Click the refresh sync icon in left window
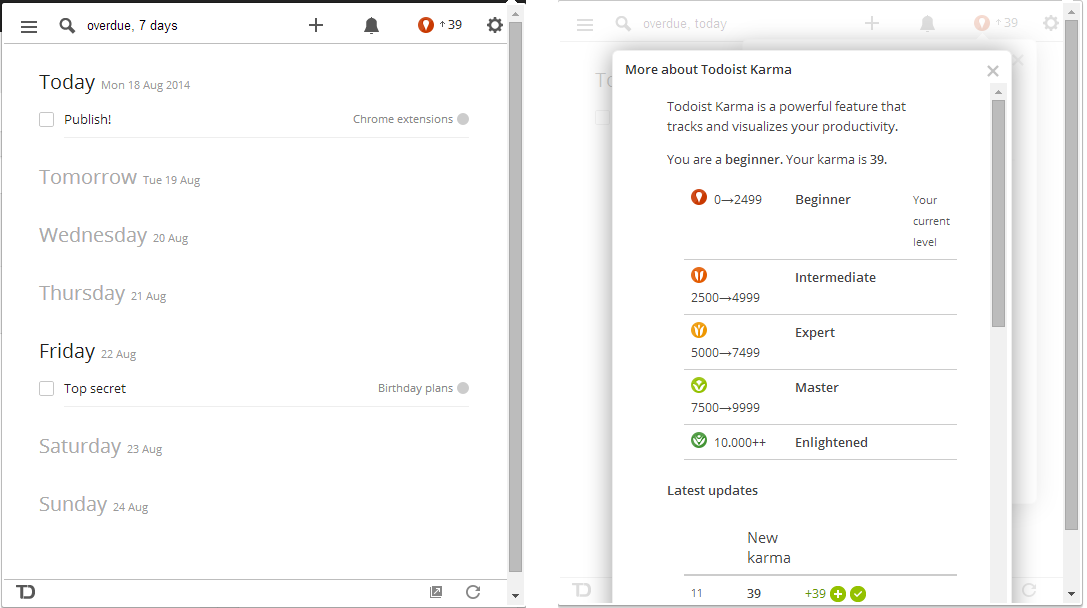The height and width of the screenshot is (608, 1087). click(x=473, y=591)
